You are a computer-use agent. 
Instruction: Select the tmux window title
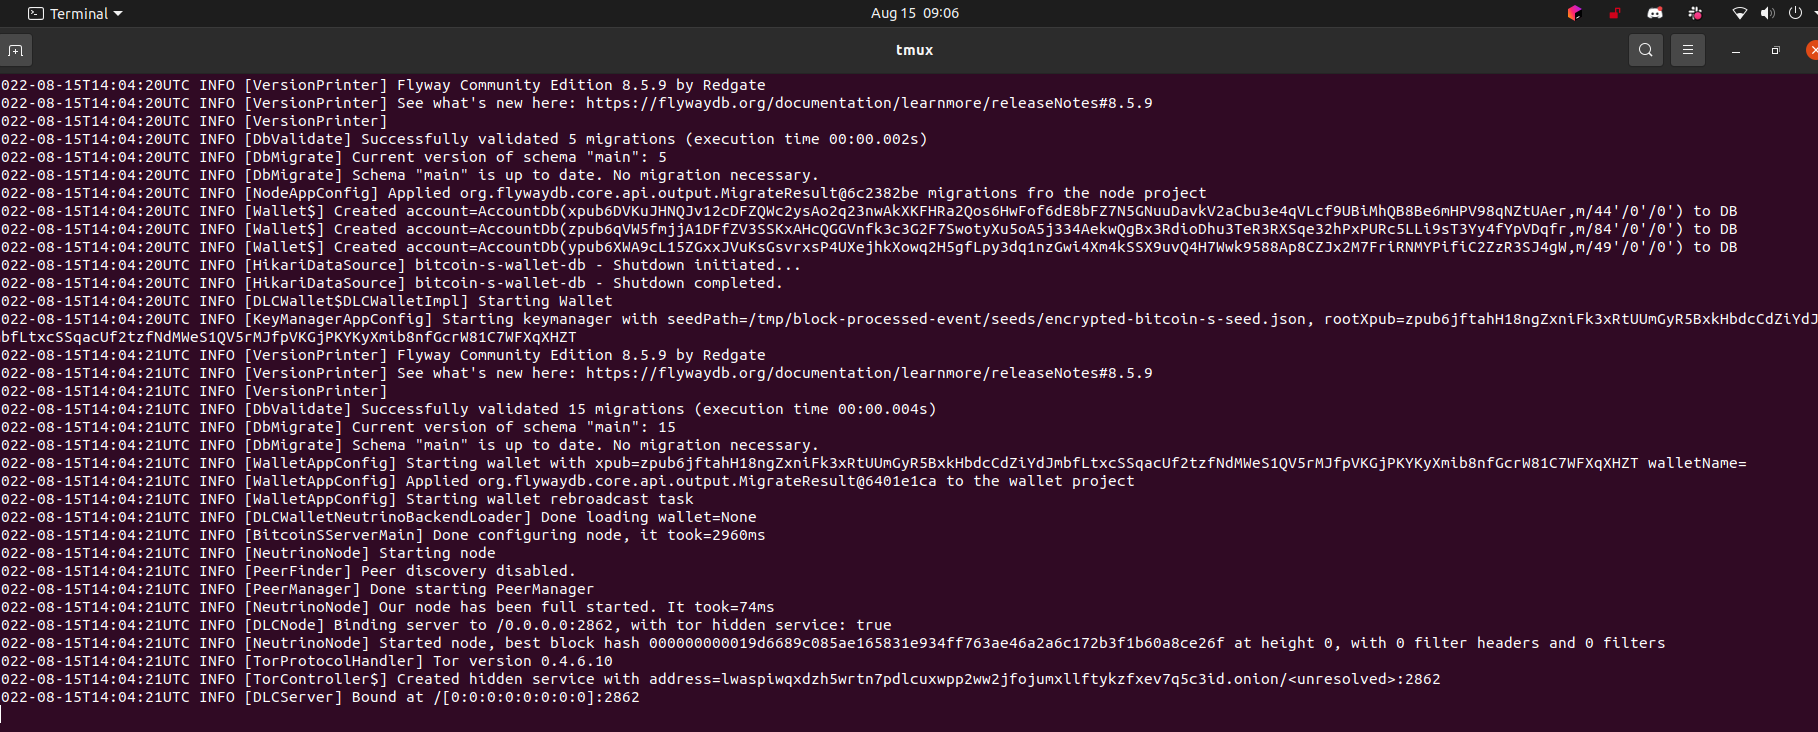pos(913,49)
